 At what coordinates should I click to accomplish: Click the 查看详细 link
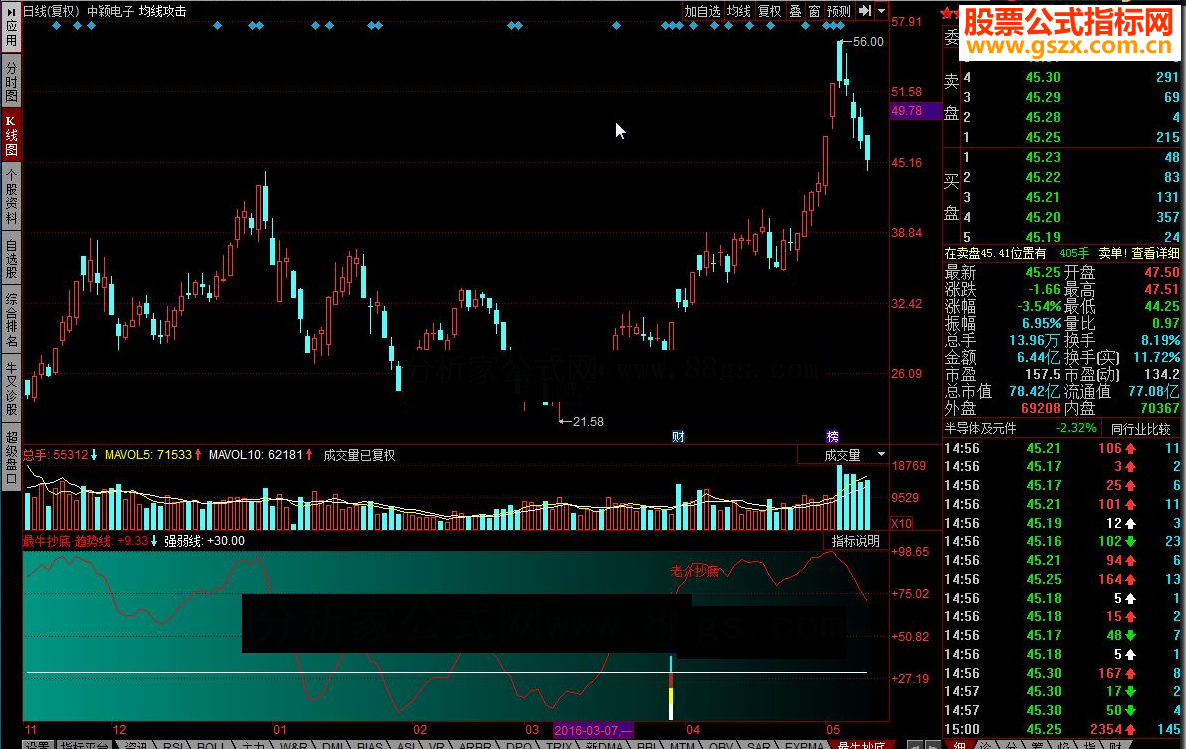click(1155, 253)
